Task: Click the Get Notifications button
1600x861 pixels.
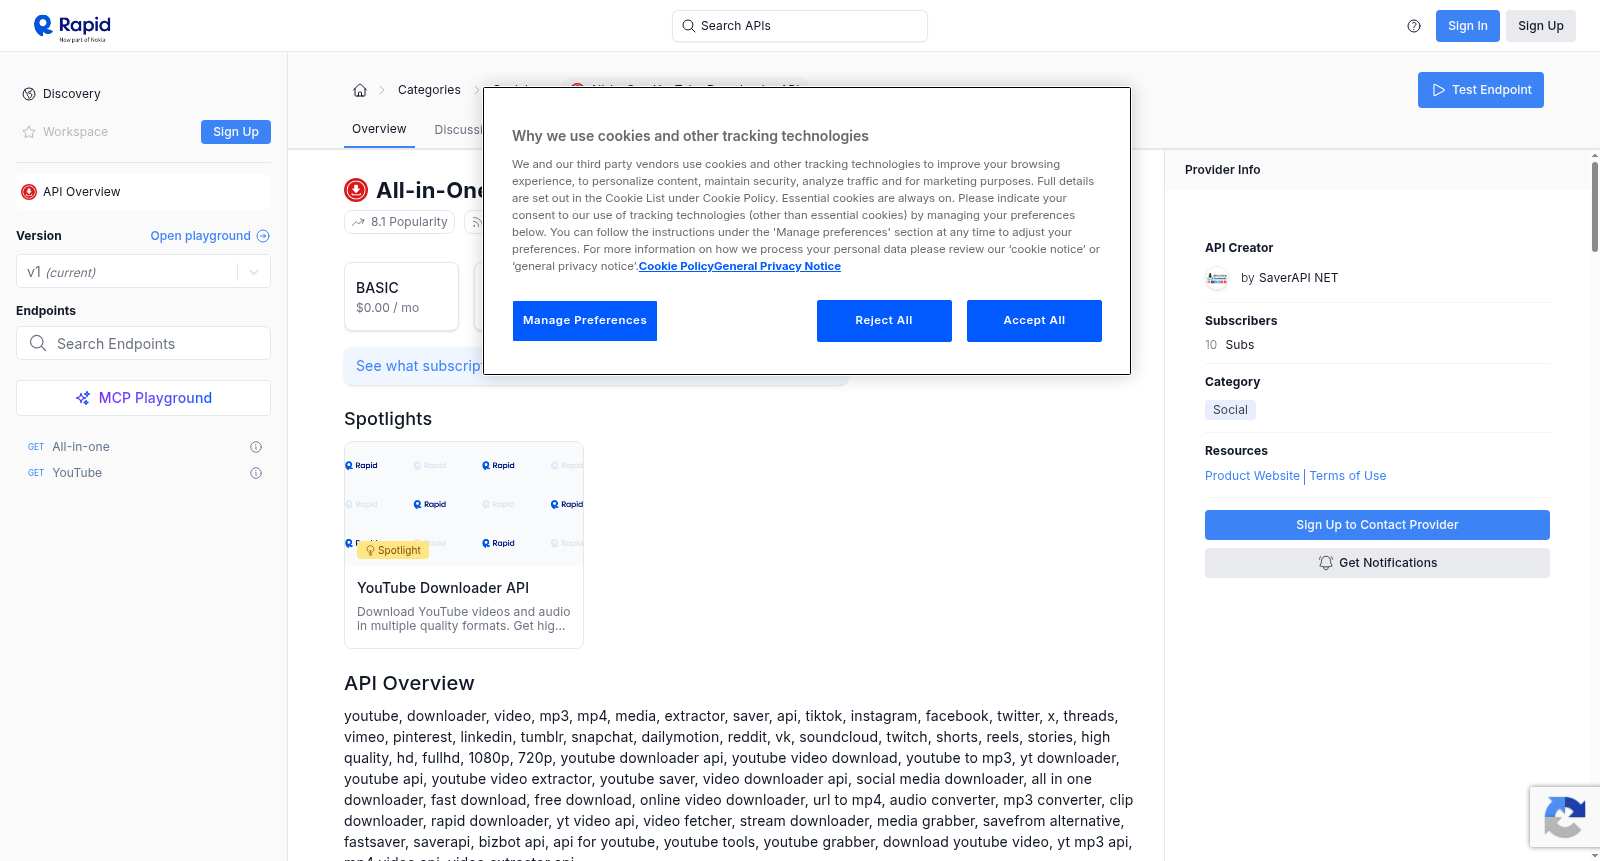Action: pyautogui.click(x=1377, y=563)
